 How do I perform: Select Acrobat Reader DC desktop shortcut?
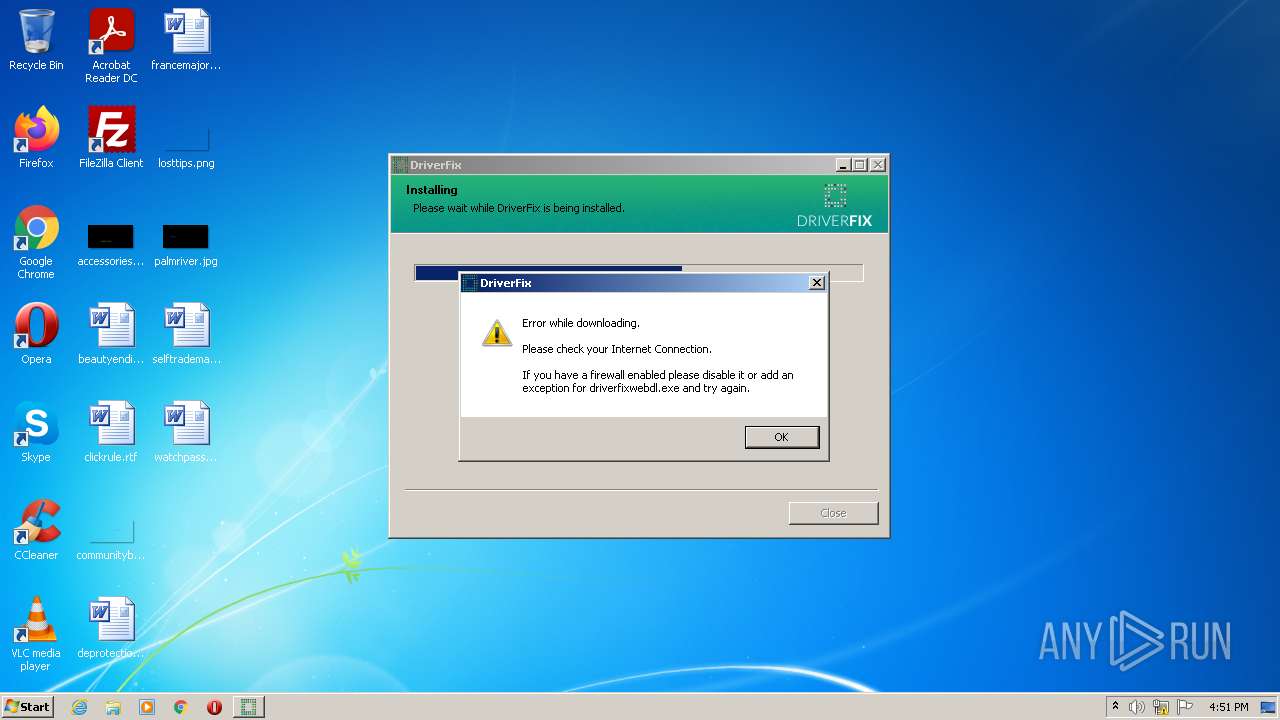(x=111, y=46)
